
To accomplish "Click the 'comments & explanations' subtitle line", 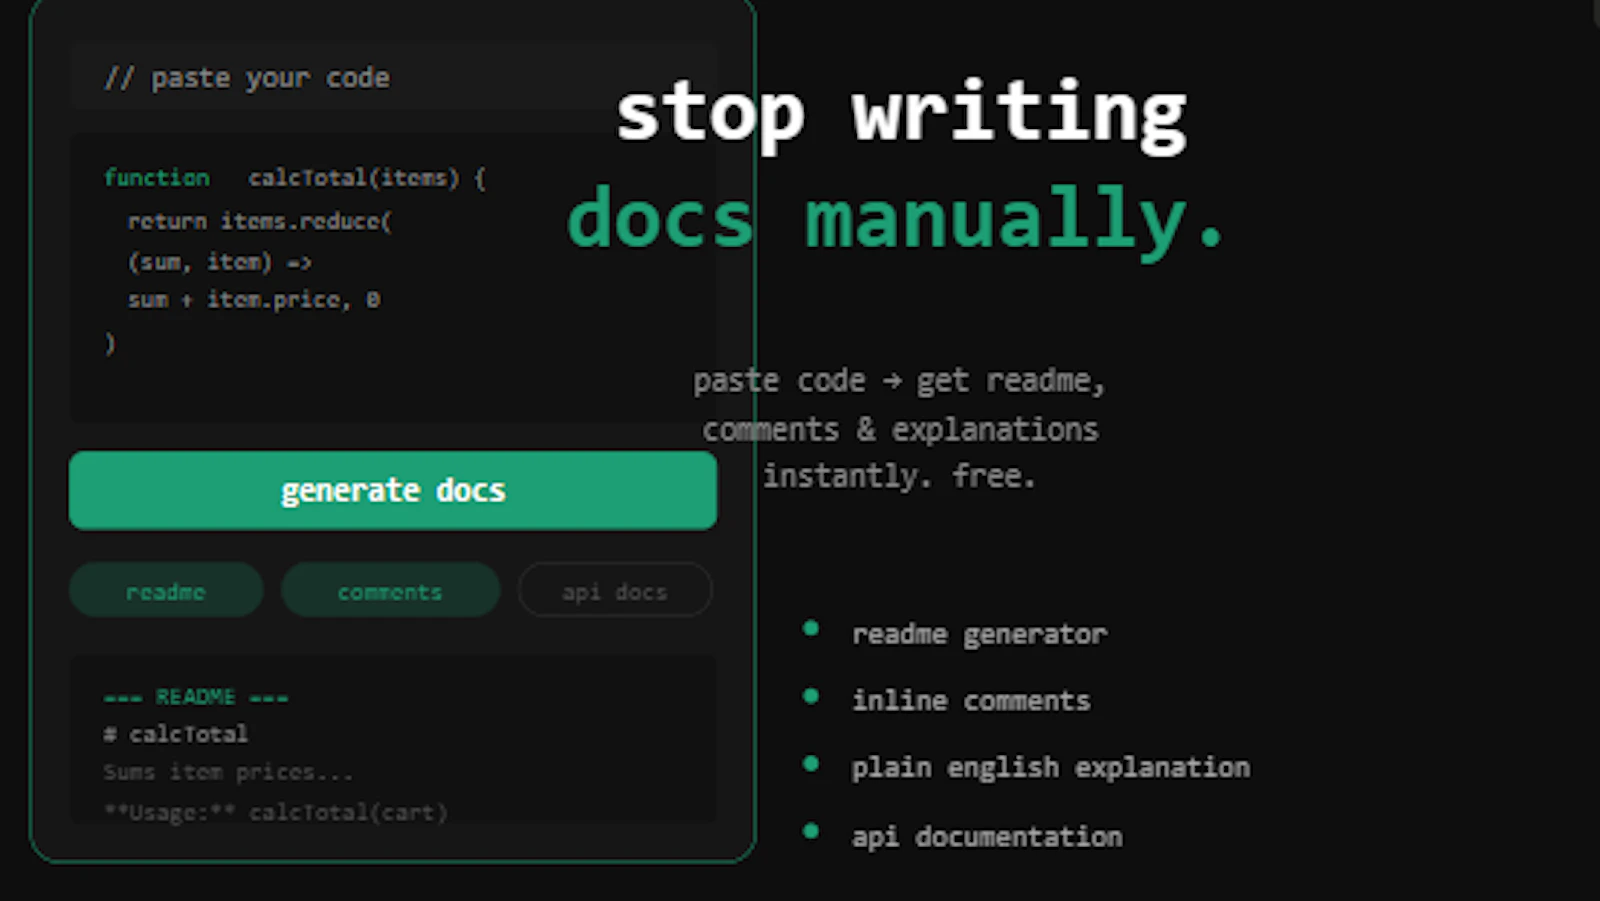I will [900, 429].
